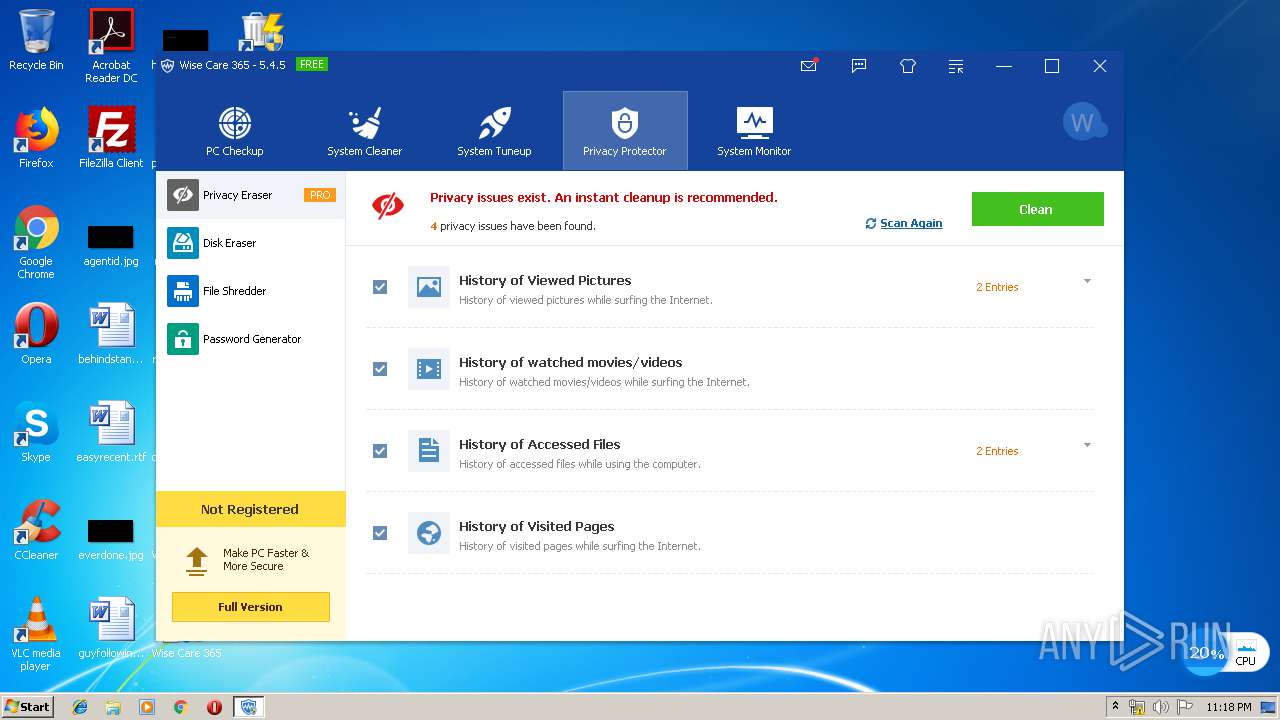Click the green FREE badge
This screenshot has width=1280, height=720.
[312, 64]
